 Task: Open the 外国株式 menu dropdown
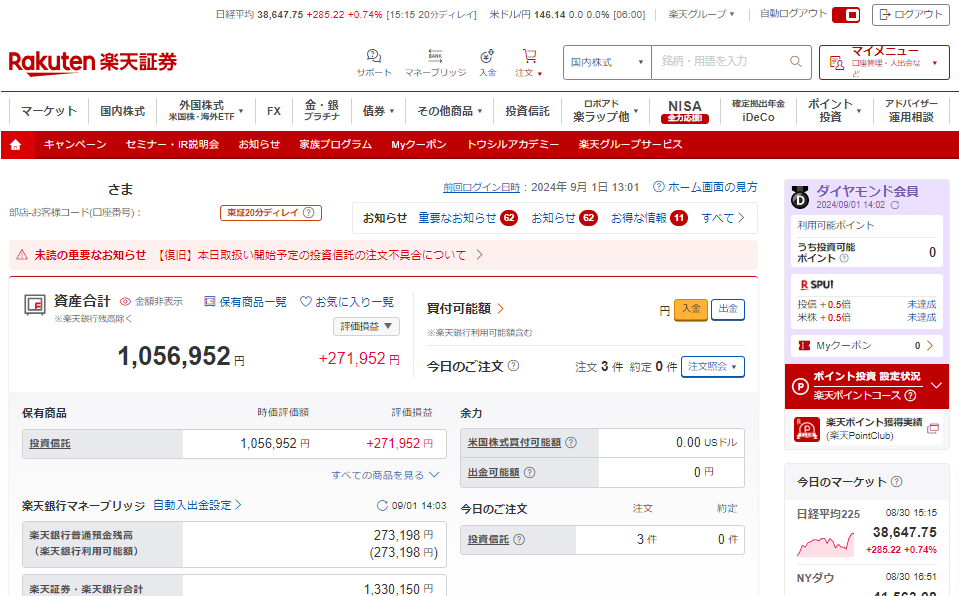pos(206,111)
